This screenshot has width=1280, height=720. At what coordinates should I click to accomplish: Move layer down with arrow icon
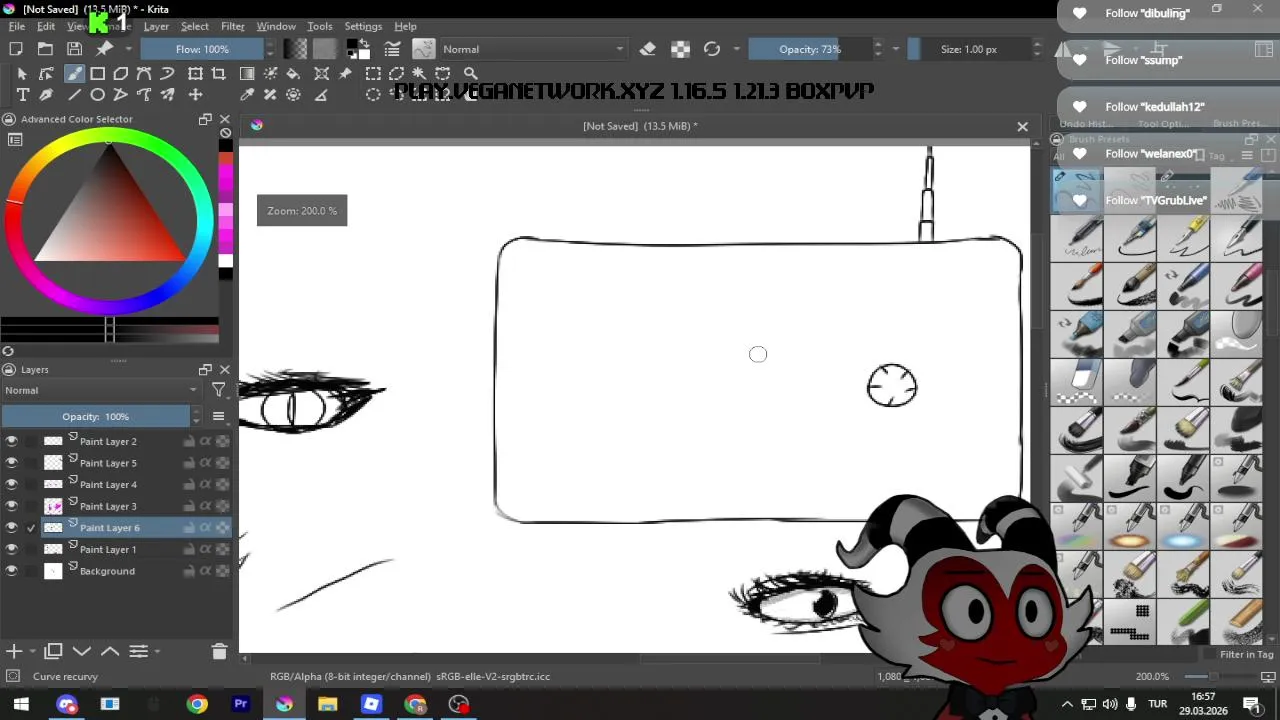pyautogui.click(x=82, y=651)
